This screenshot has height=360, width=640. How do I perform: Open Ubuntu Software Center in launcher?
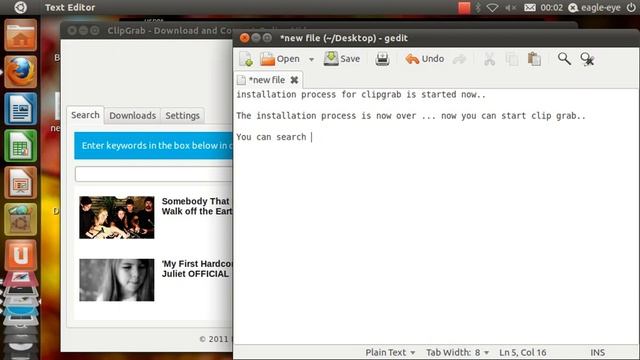21,219
